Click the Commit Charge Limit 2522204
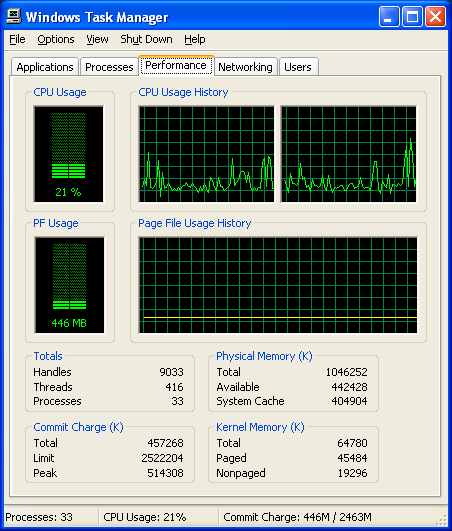 tap(162, 458)
